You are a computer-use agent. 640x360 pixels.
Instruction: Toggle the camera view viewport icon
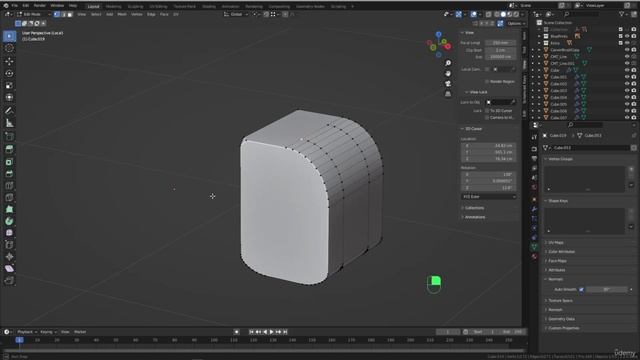(448, 84)
